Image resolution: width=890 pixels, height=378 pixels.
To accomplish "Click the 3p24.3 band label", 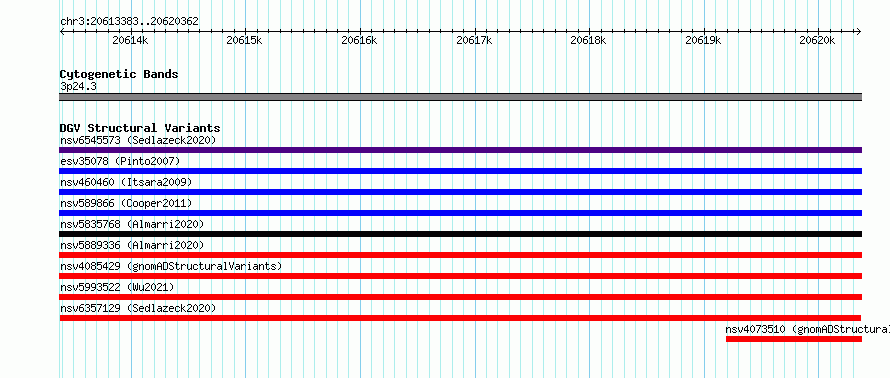I will pos(78,86).
